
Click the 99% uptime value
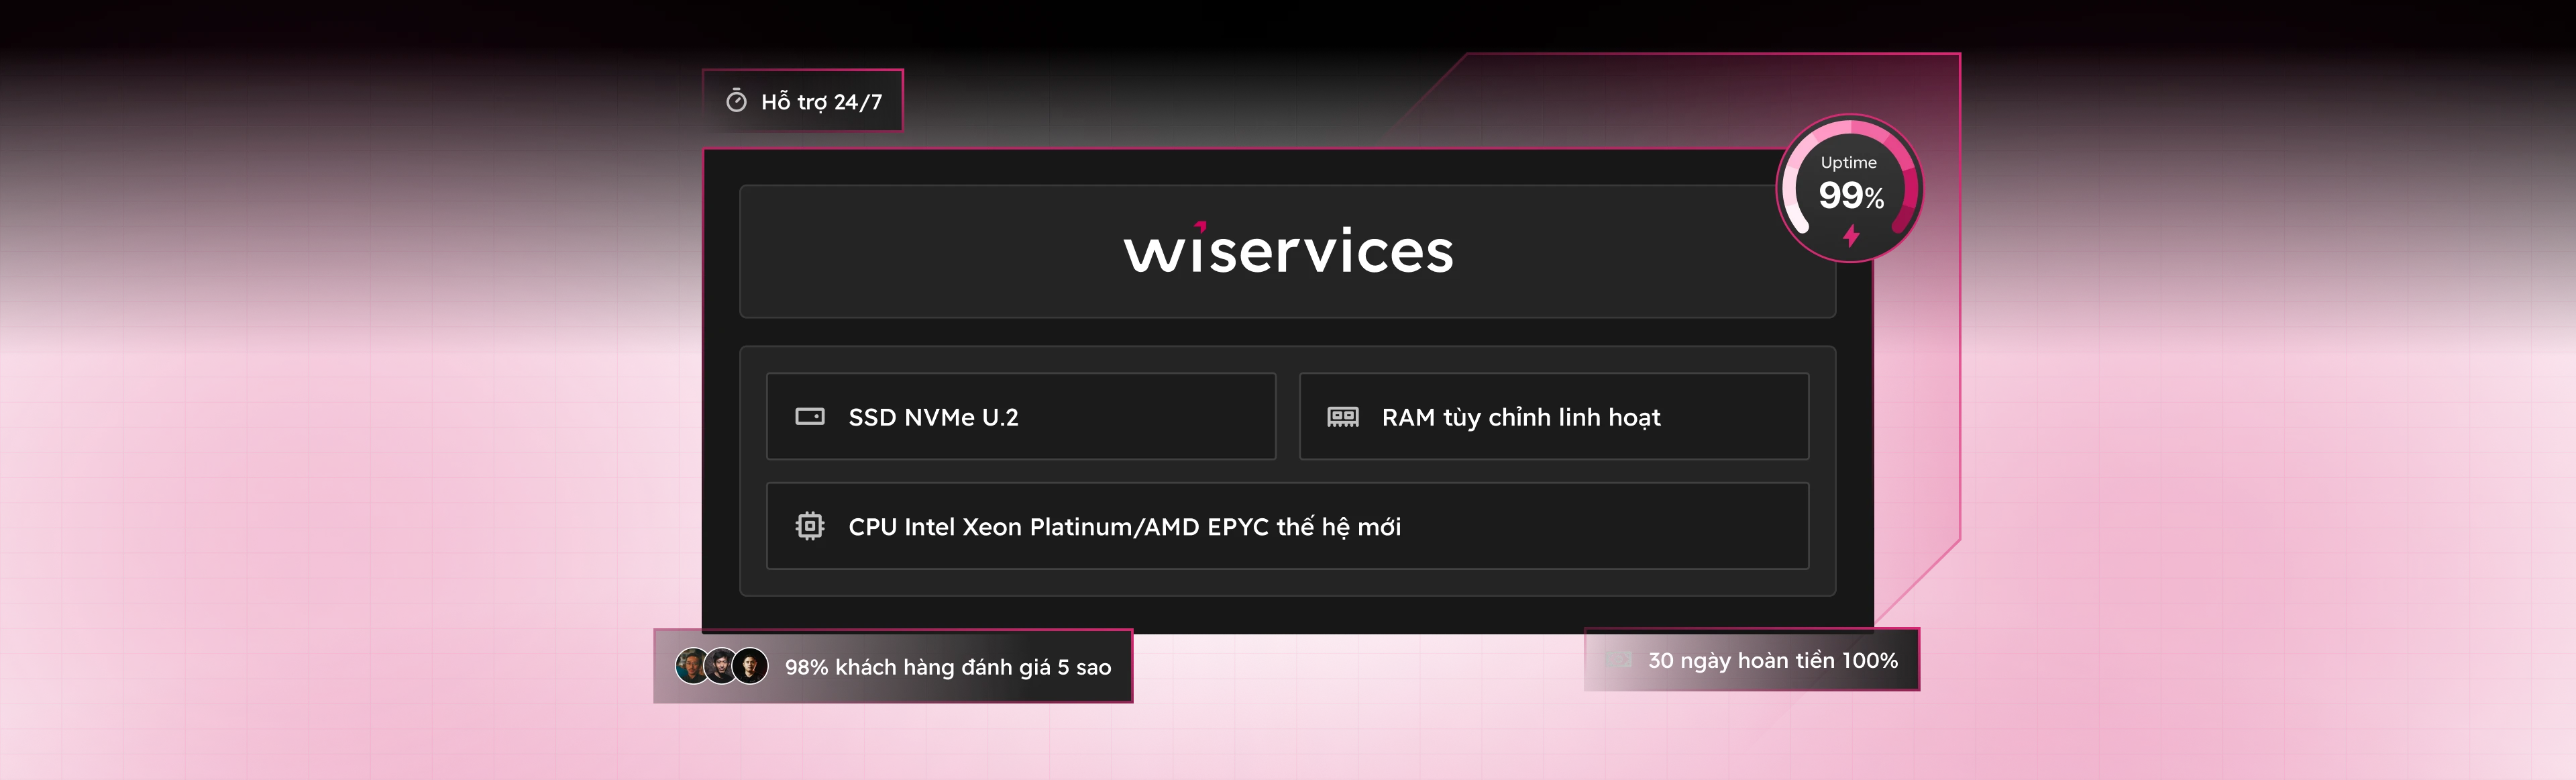(1851, 195)
